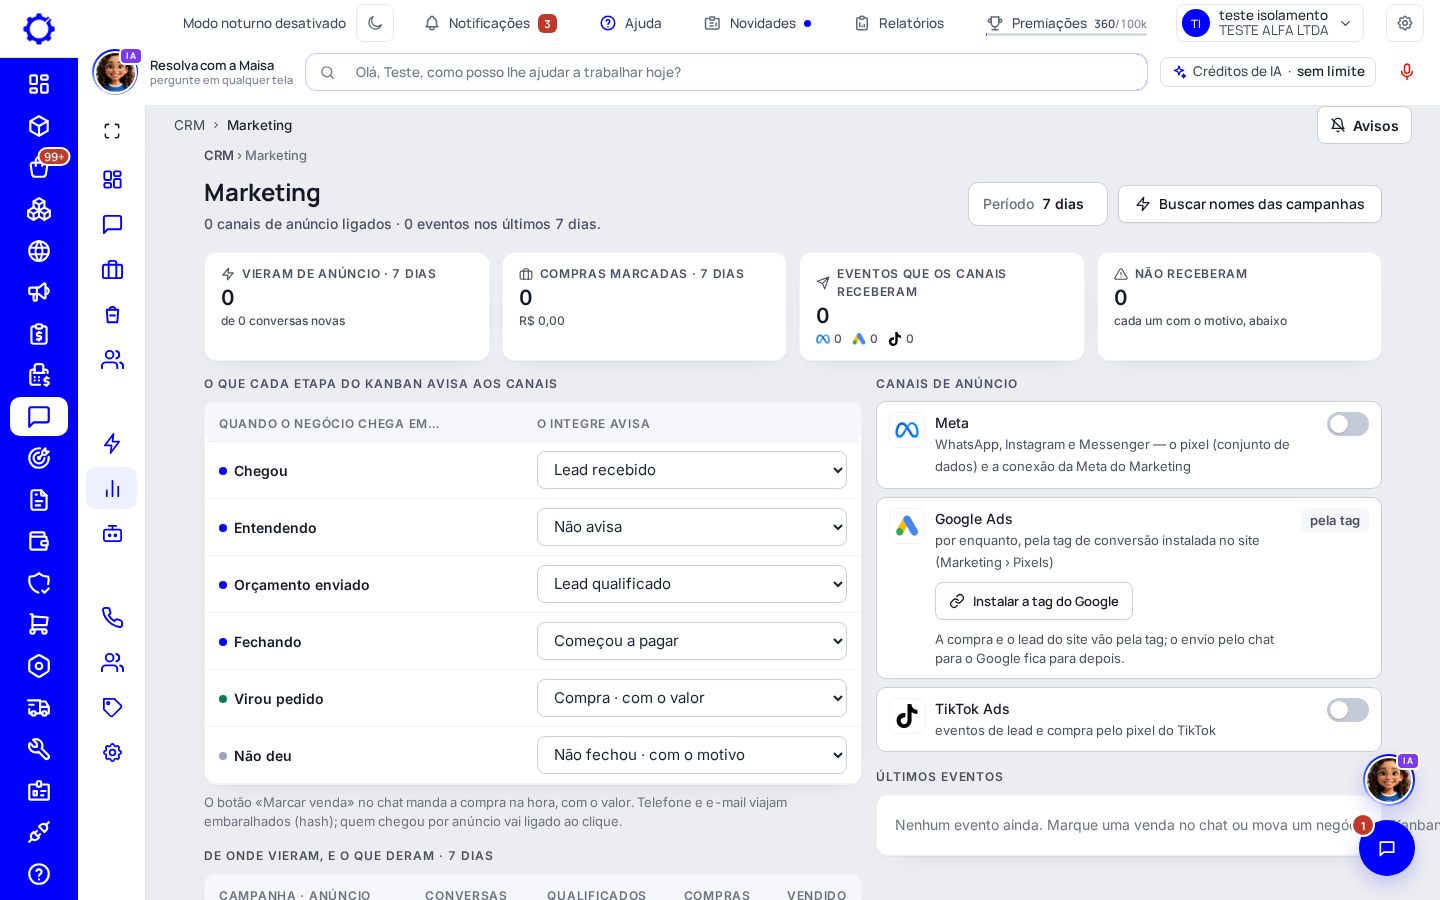
Task: Toggle night mode moon icon
Action: coord(375,23)
